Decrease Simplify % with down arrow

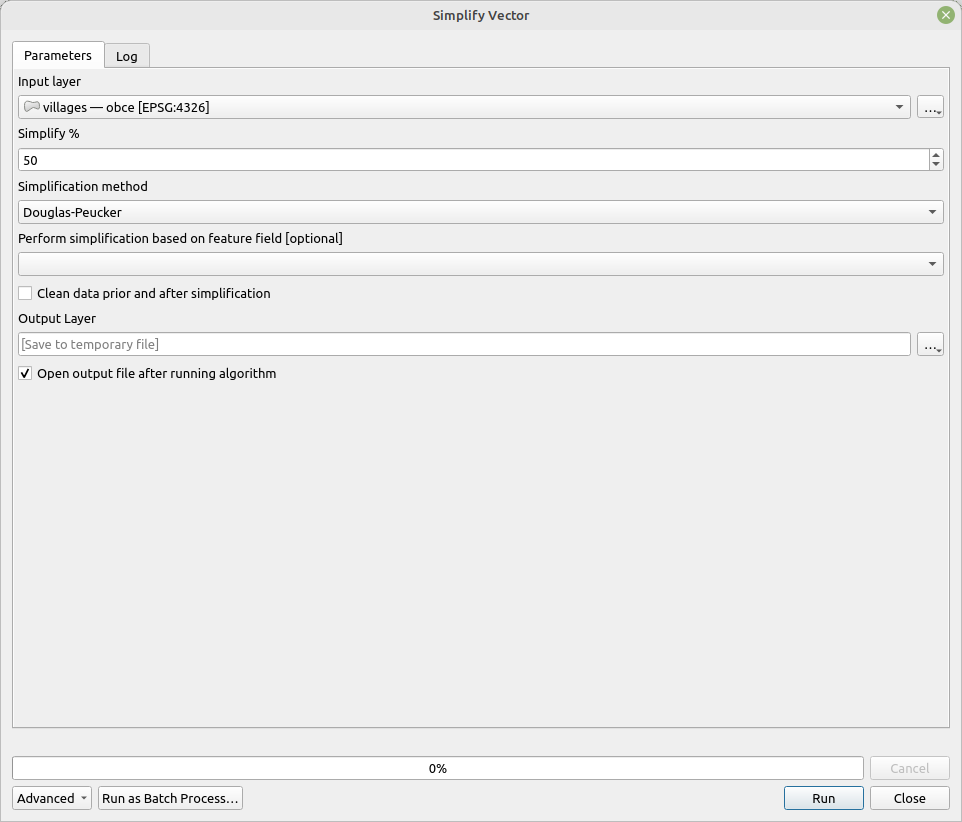pyautogui.click(x=936, y=164)
